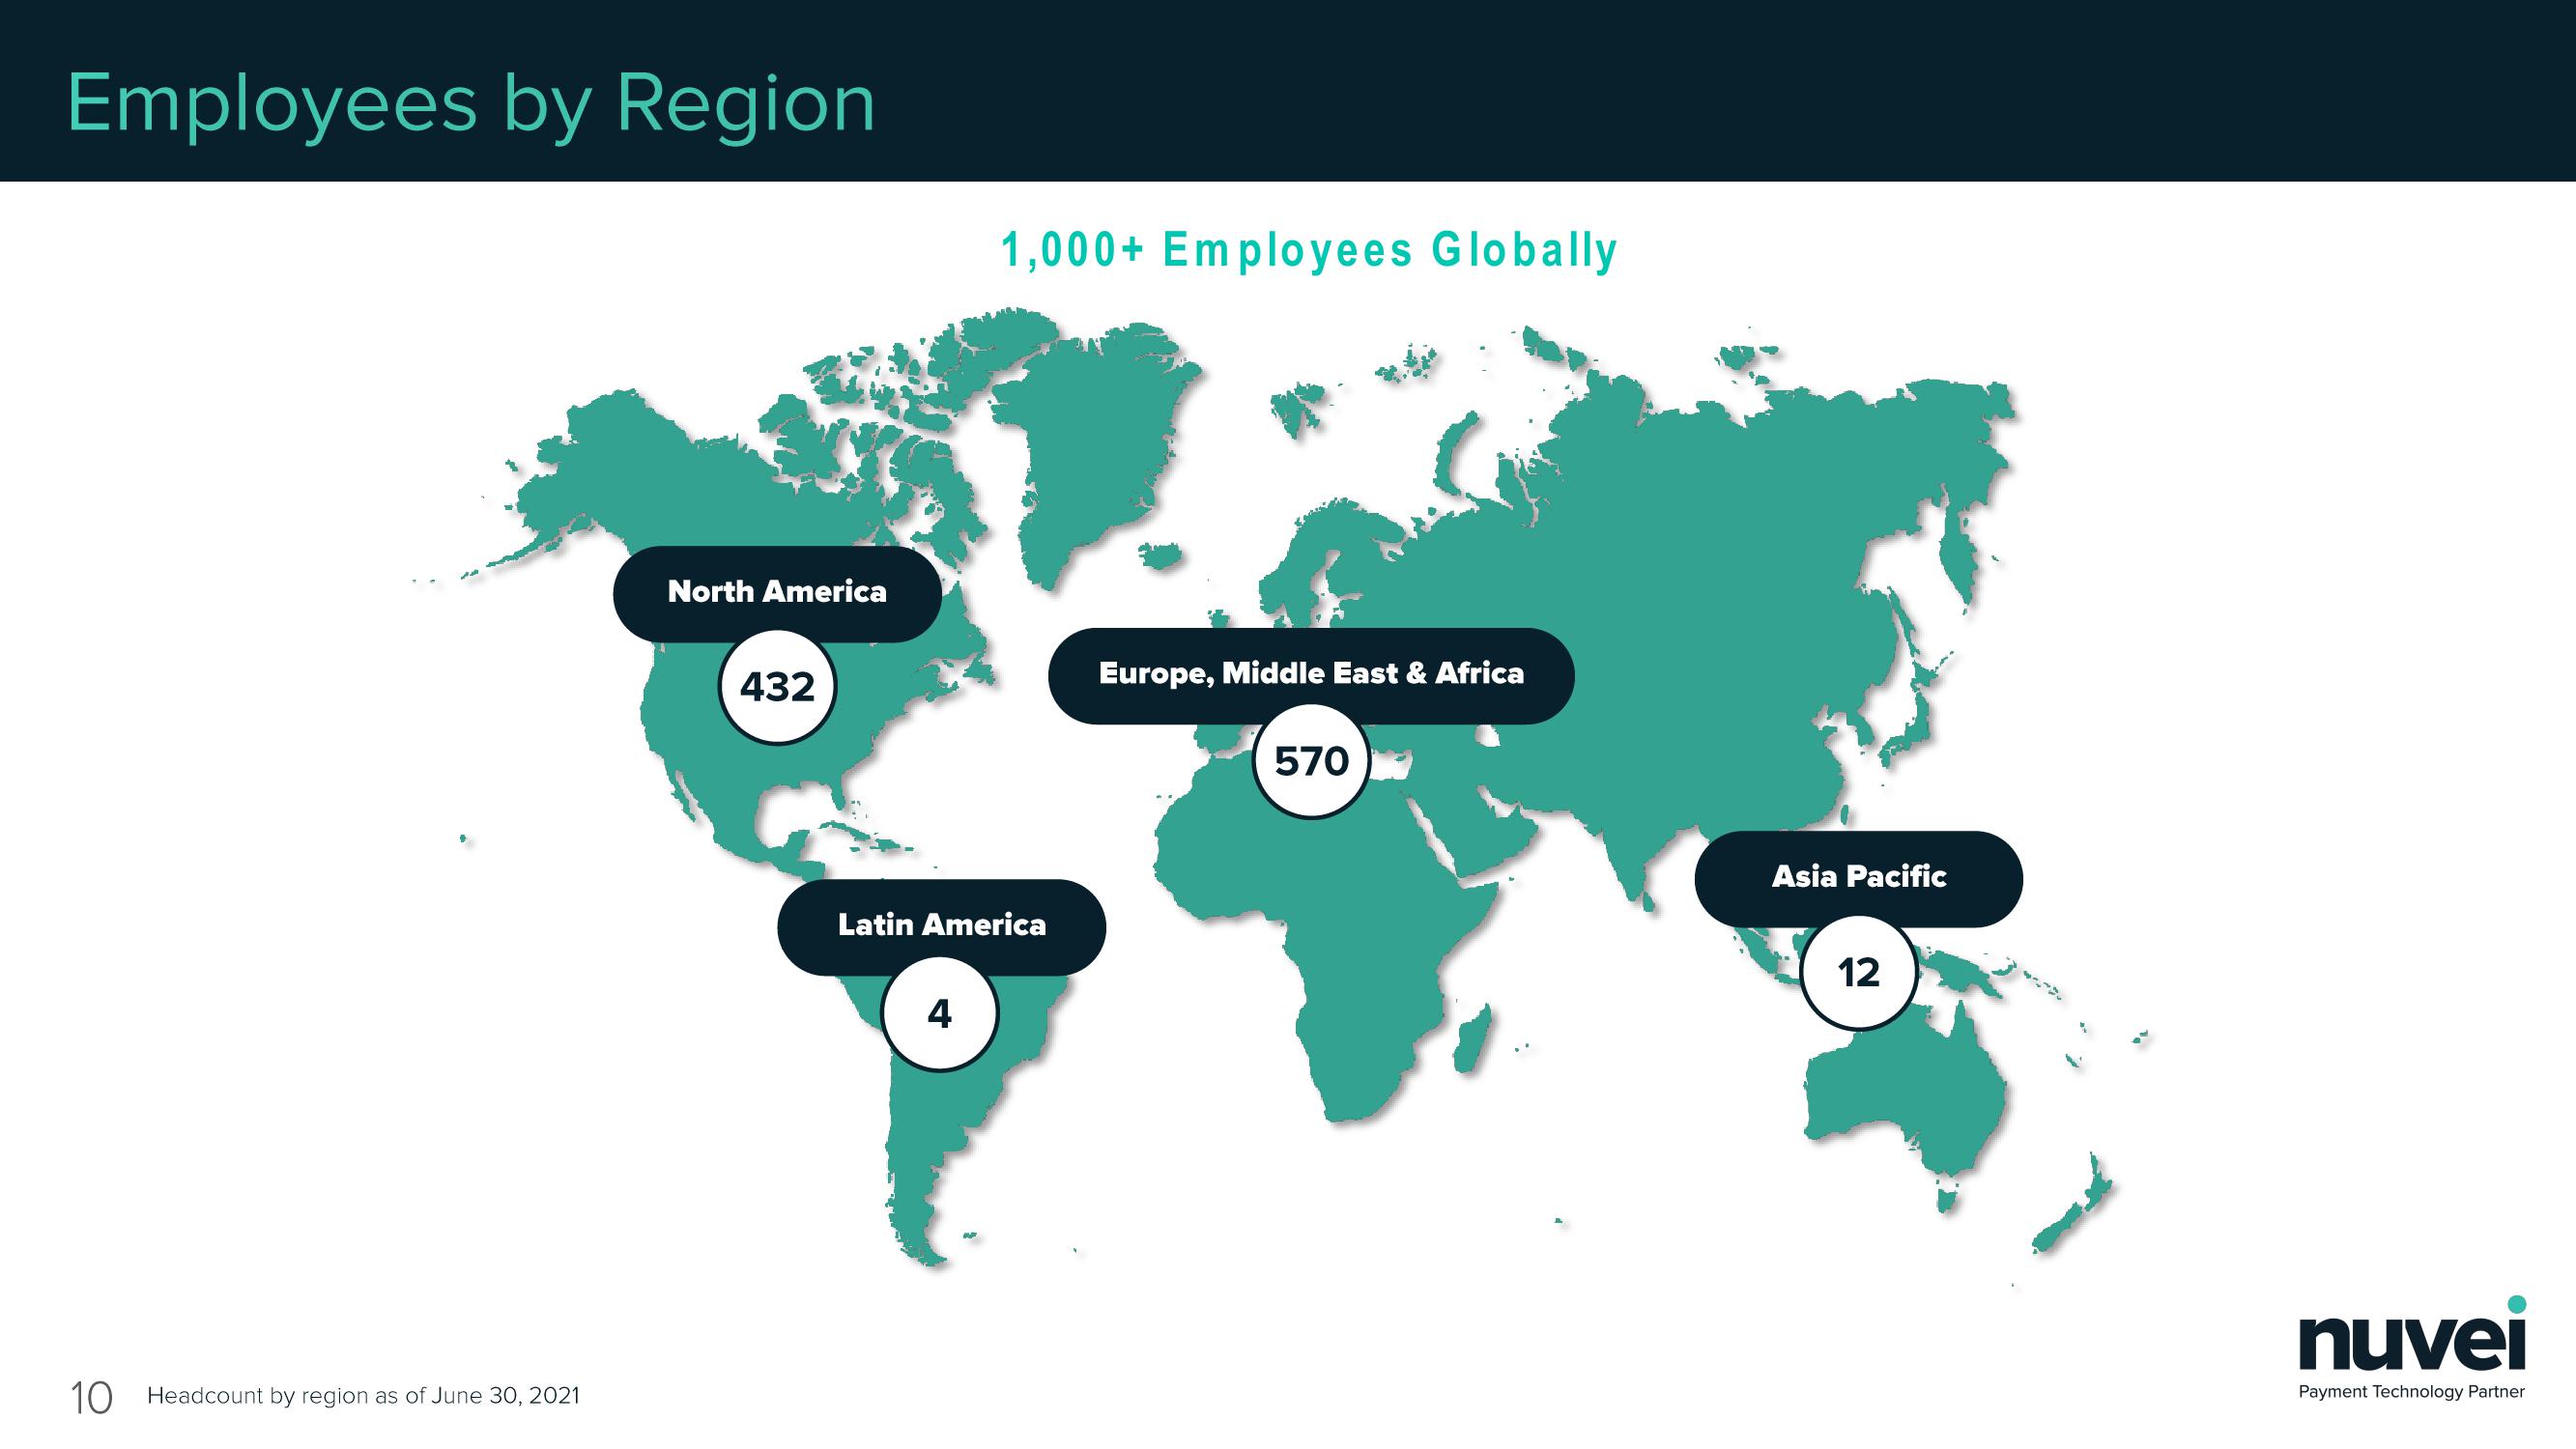Screen dimensions: 2576x1449
Task: Select the 12 headcount circle
Action: (x=1859, y=972)
